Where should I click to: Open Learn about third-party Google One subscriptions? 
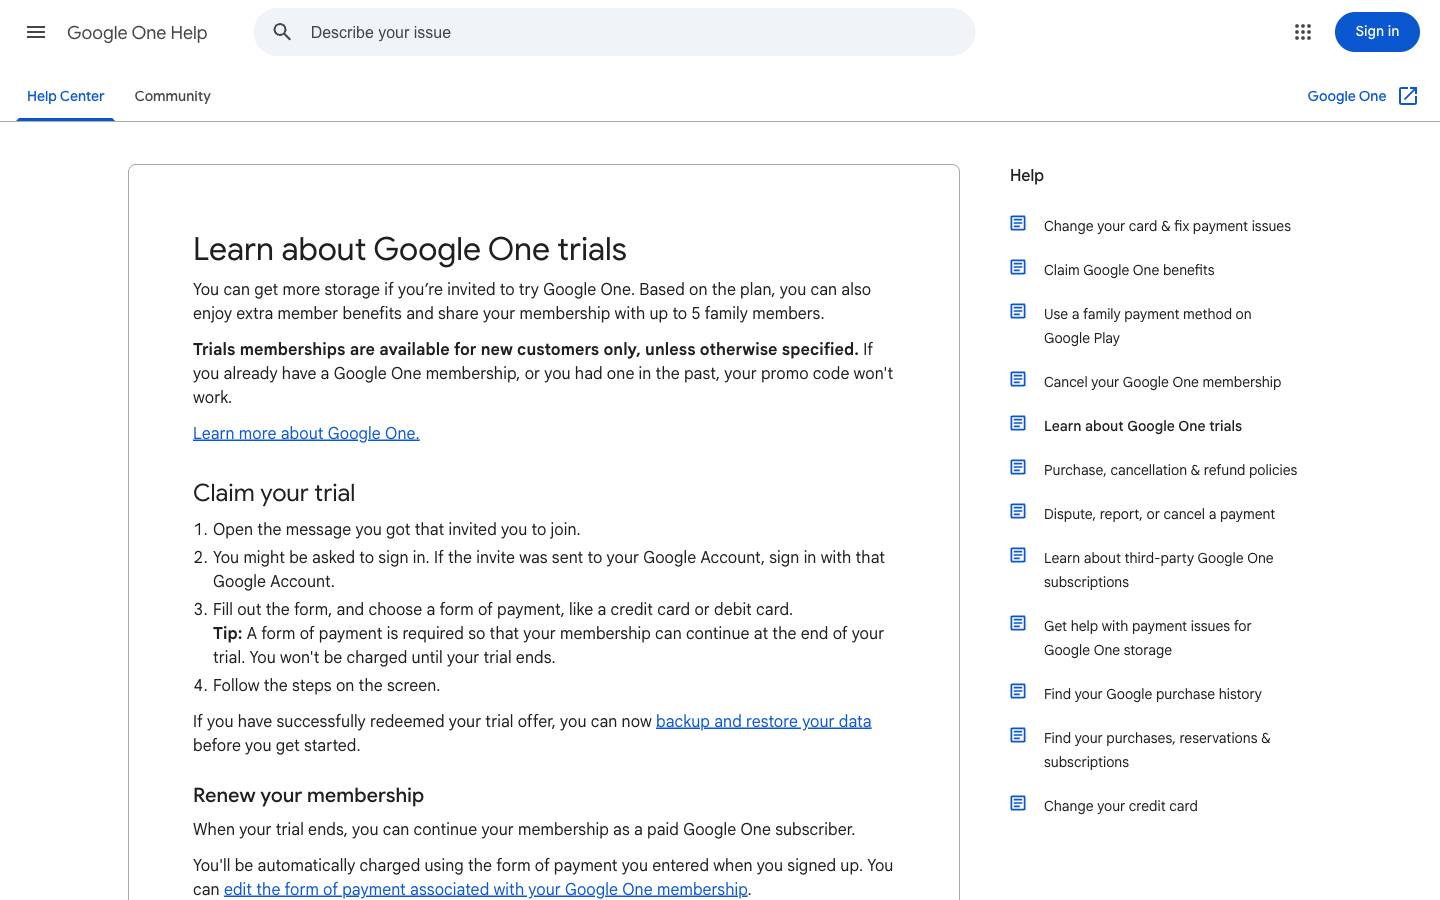pyautogui.click(x=1159, y=570)
